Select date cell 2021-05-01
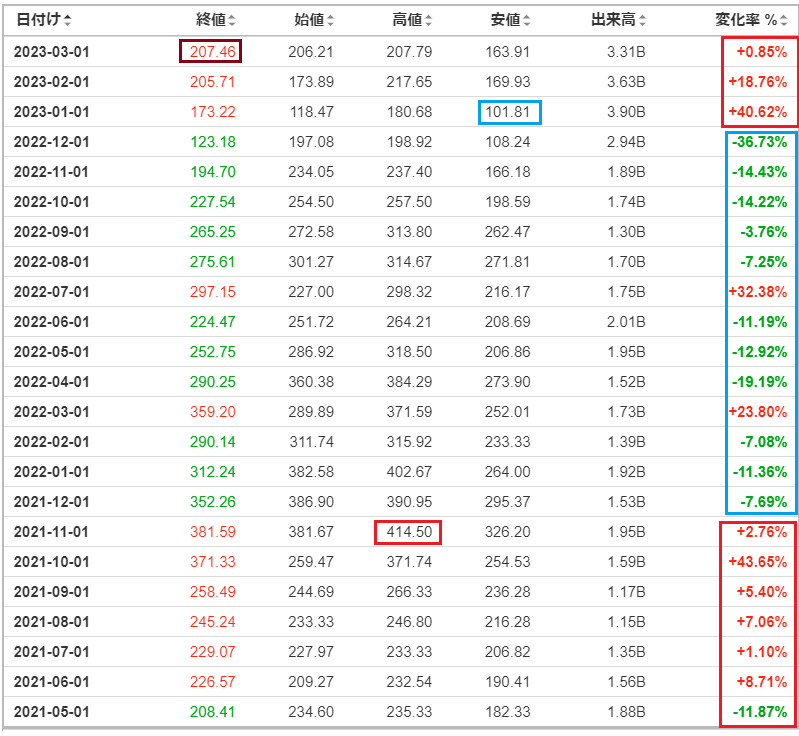Image resolution: width=799 pixels, height=736 pixels. (x=51, y=712)
